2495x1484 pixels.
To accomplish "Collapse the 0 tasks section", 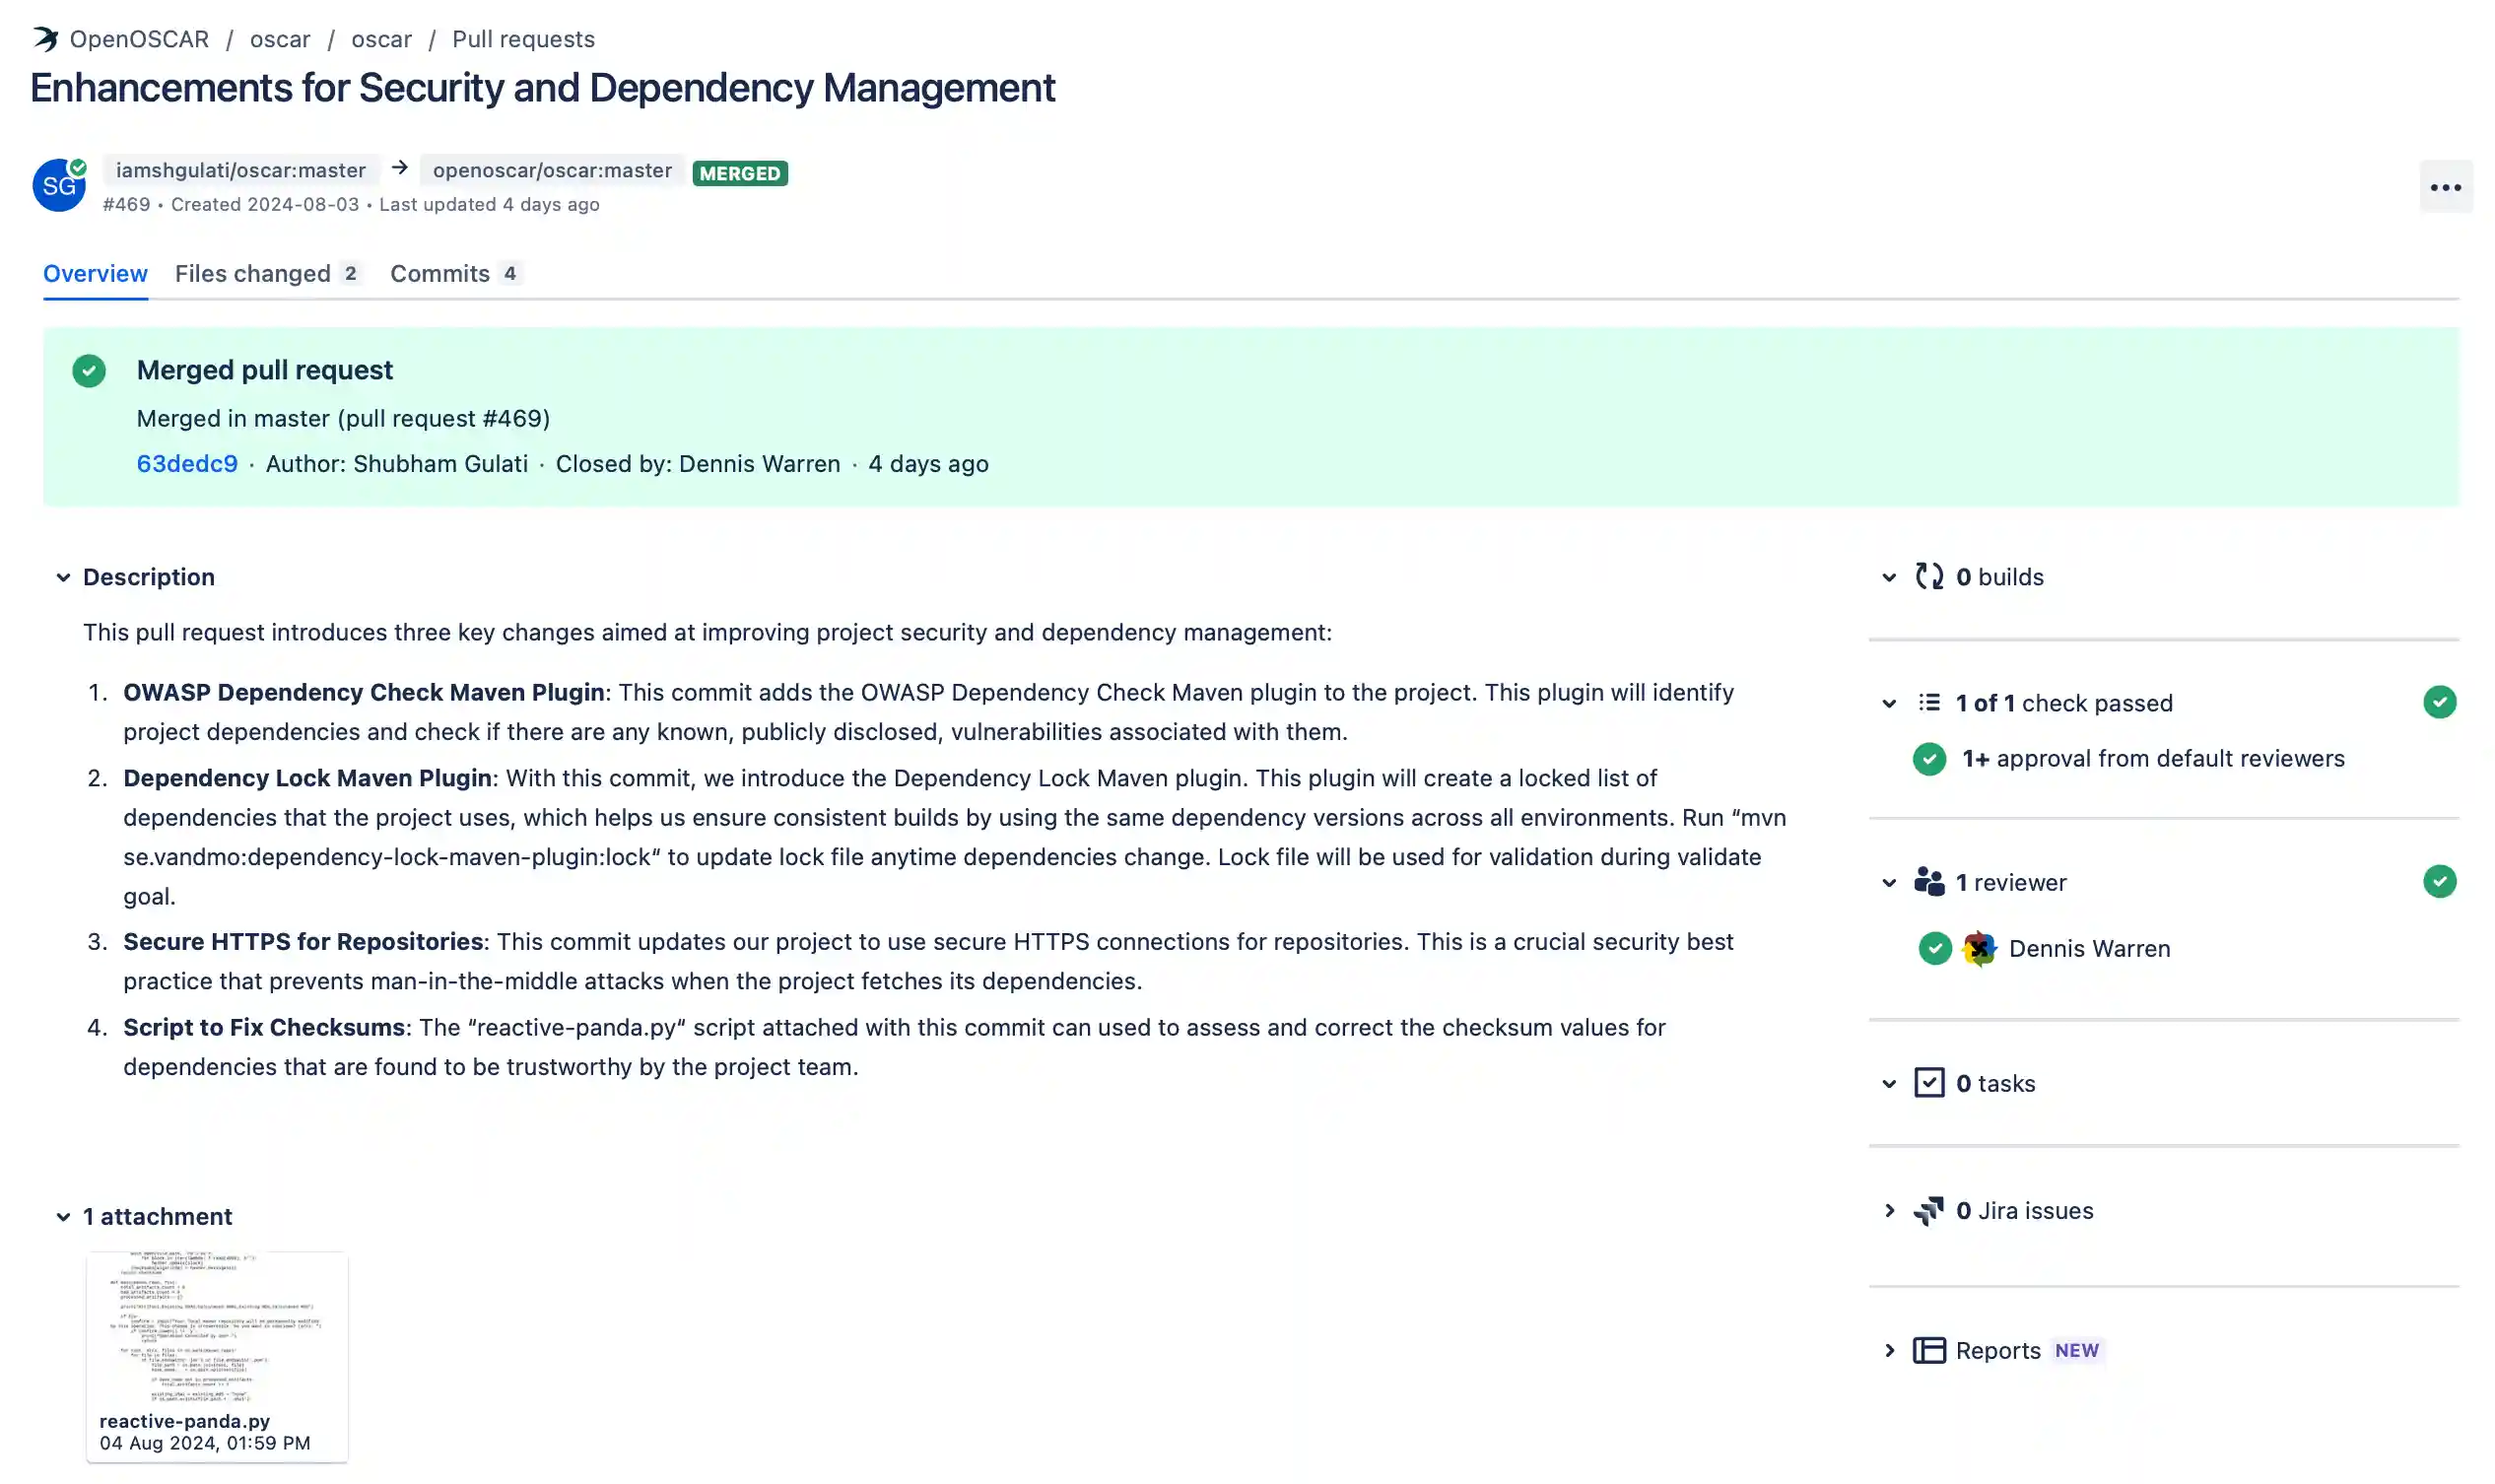I will tap(1888, 1083).
